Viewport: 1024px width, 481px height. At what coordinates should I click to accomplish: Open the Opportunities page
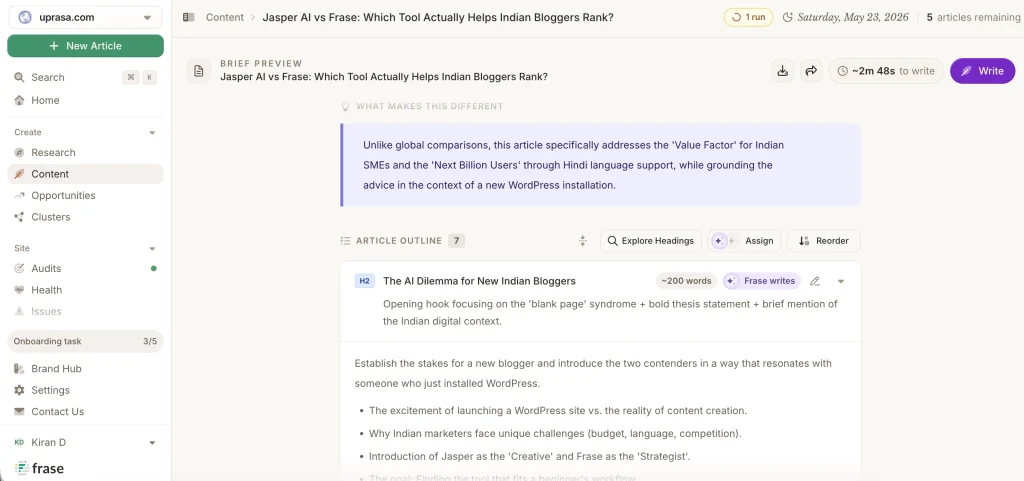85,195
